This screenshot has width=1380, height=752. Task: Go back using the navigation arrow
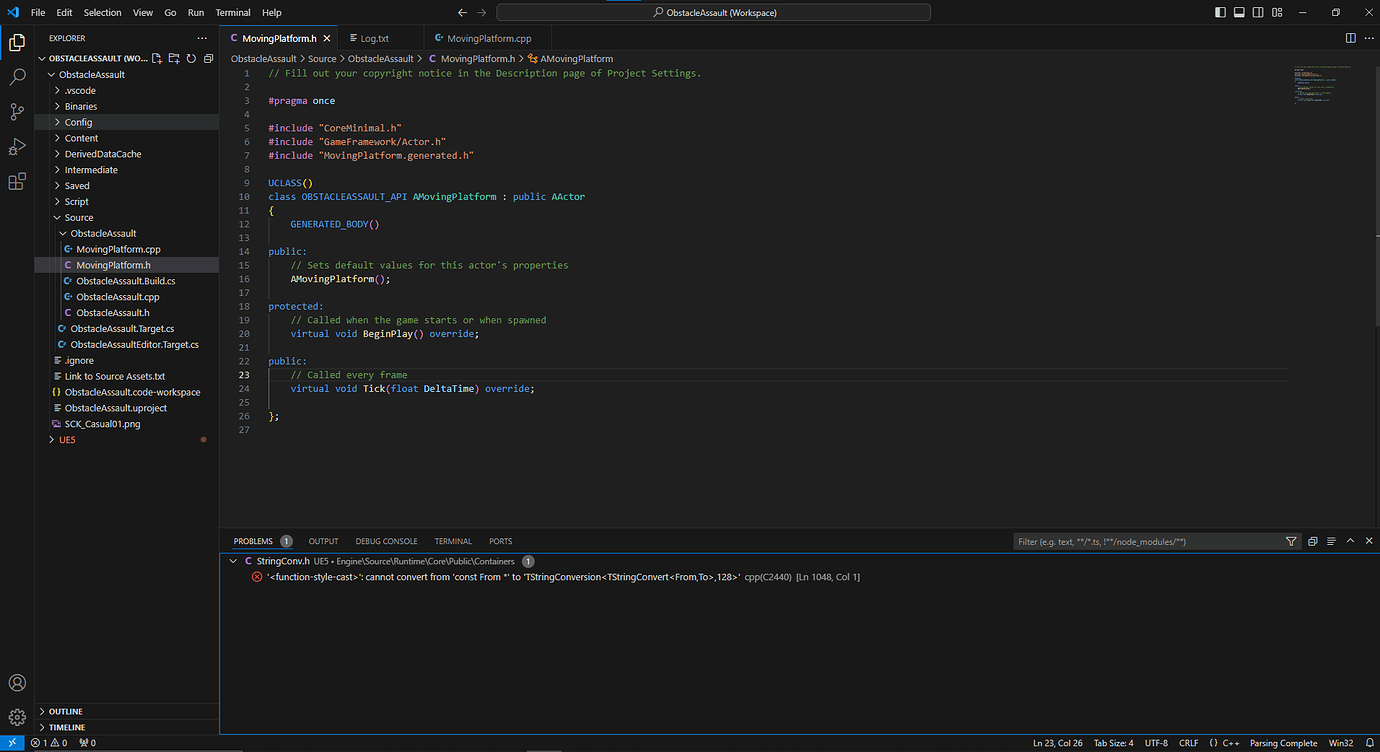point(462,12)
